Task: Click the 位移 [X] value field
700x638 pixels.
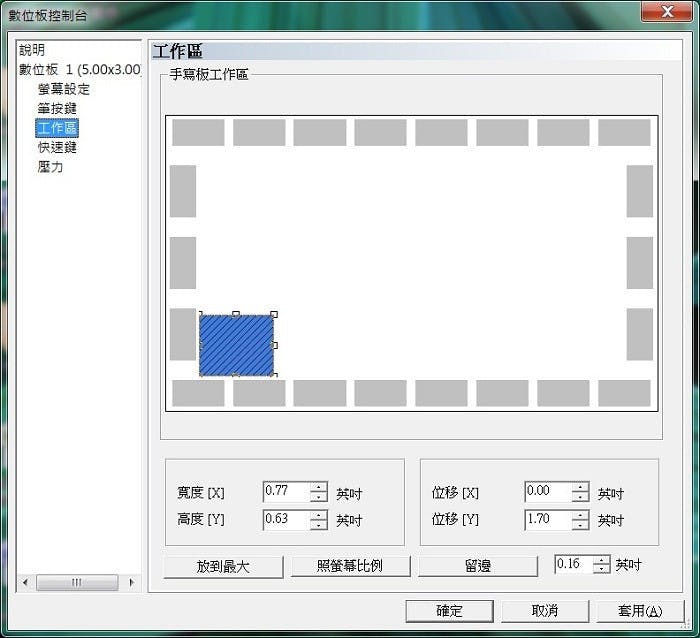Action: coord(548,491)
